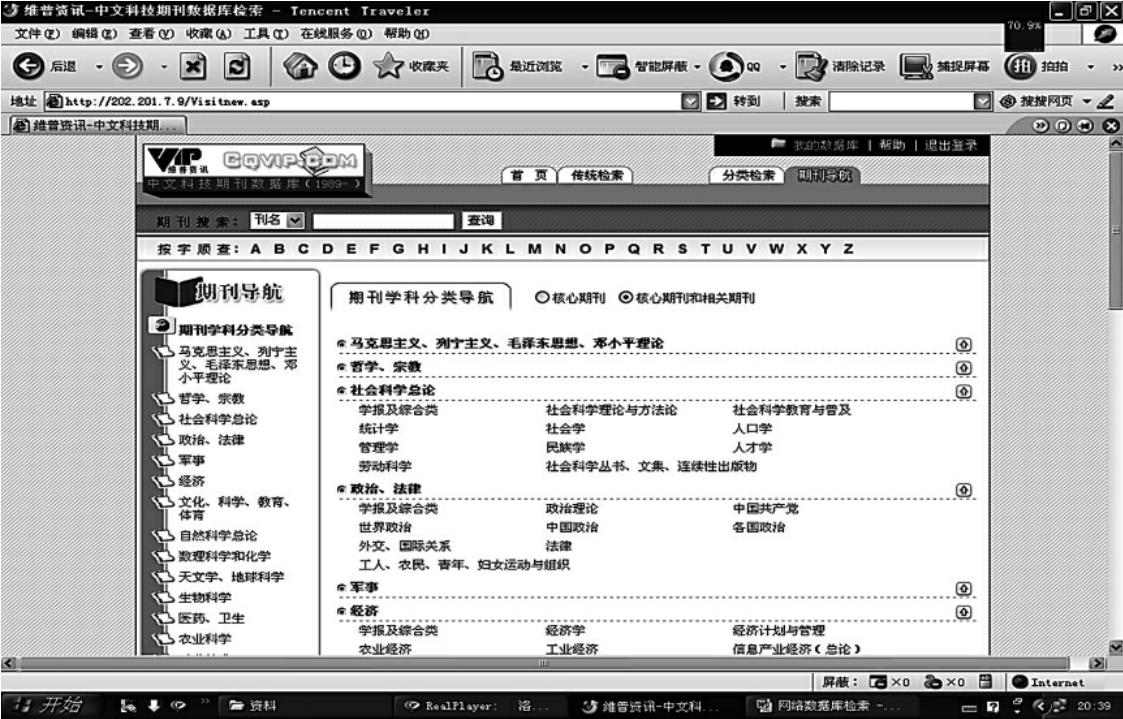1123x719 pixels.
Task: Open the 工具 menu
Action: 266,34
